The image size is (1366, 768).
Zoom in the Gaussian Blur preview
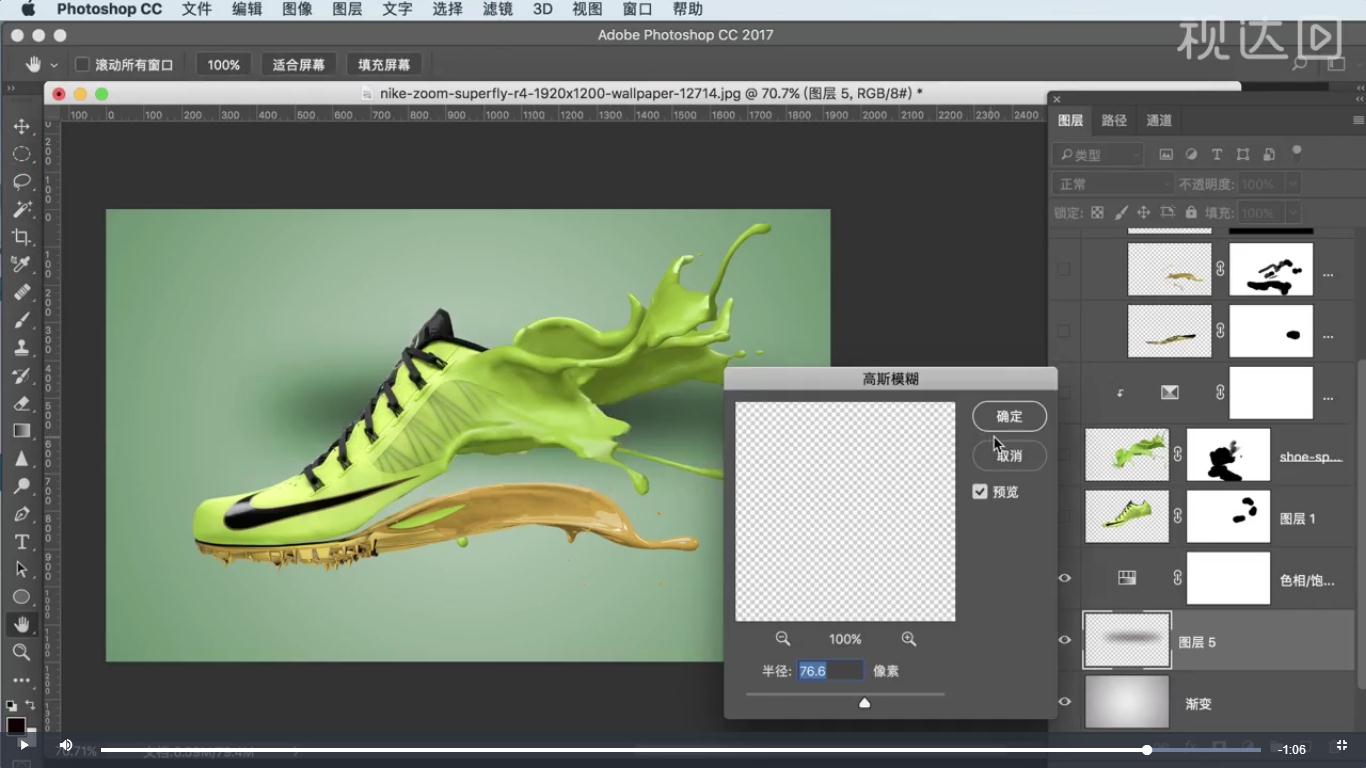909,639
